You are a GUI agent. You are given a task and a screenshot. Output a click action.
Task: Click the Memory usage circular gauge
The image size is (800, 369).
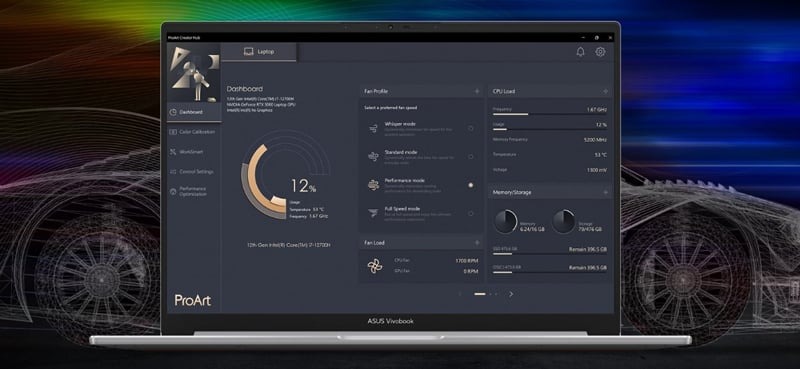(505, 222)
